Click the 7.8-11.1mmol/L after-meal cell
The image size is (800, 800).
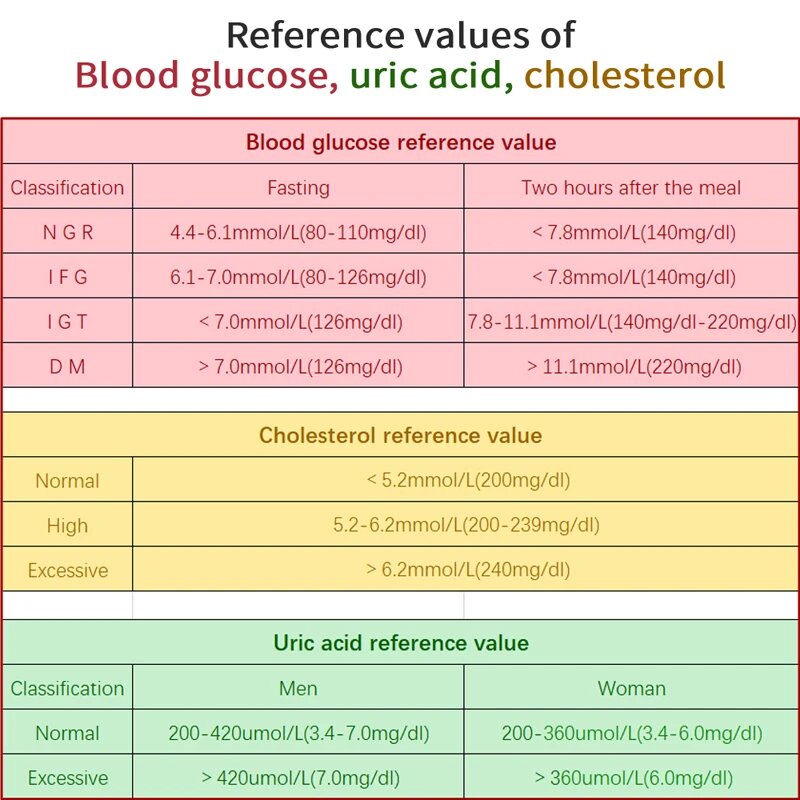click(632, 322)
